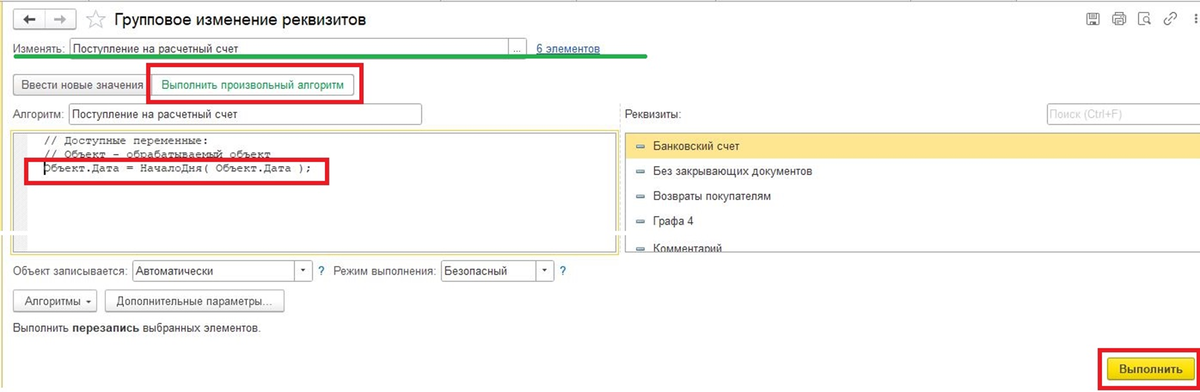Click the ellipsis button next to 'Изменять' field
The width and height of the screenshot is (1200, 392).
517,48
